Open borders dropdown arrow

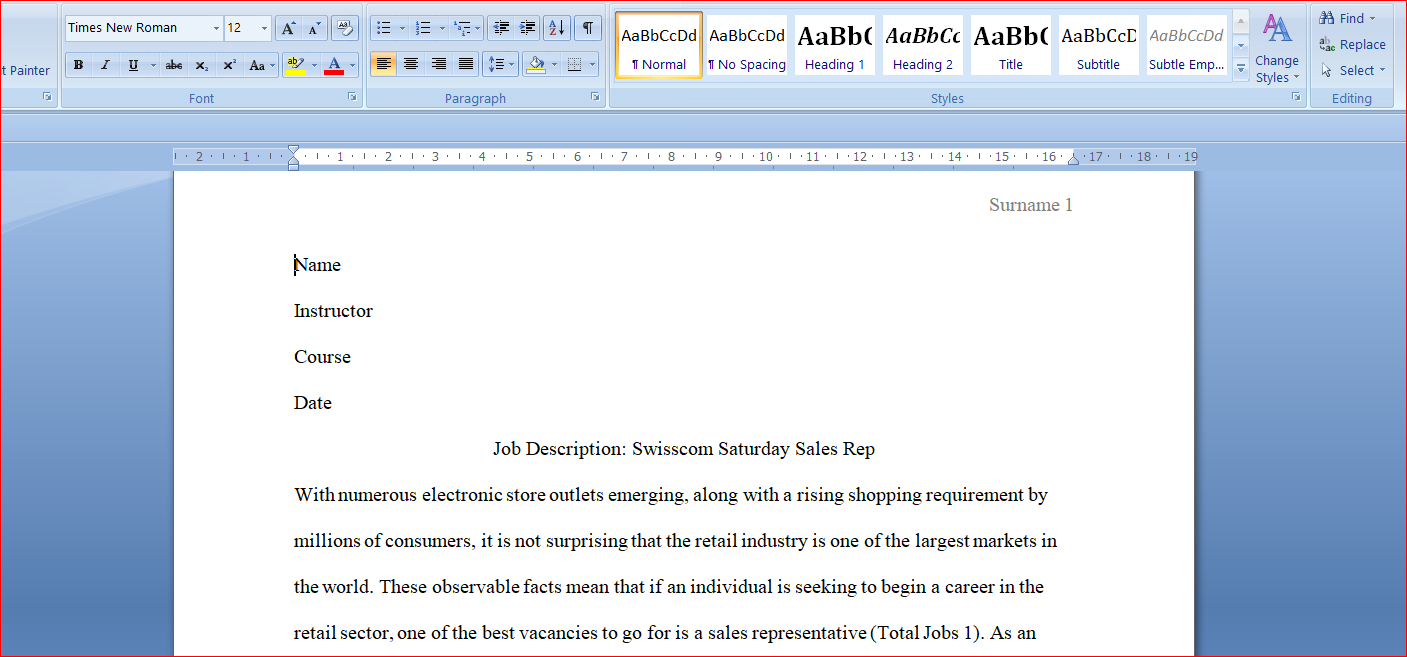592,65
